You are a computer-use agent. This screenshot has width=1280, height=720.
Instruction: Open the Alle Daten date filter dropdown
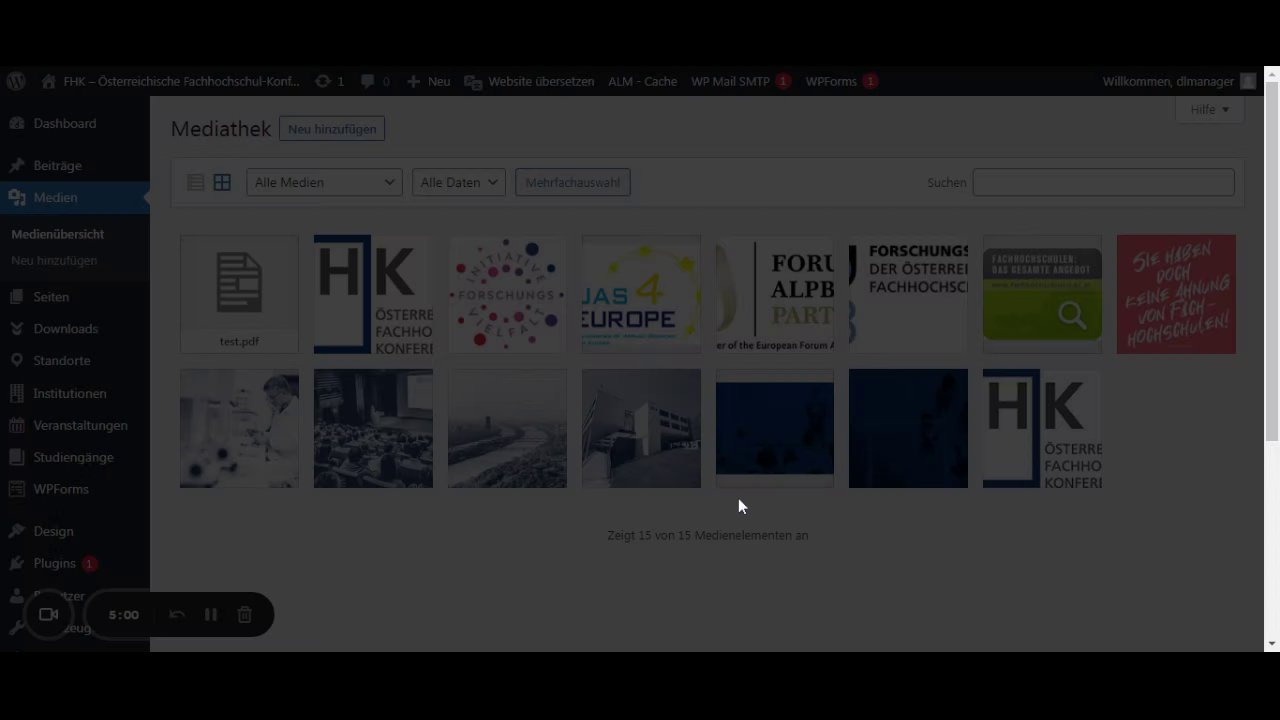click(x=459, y=182)
